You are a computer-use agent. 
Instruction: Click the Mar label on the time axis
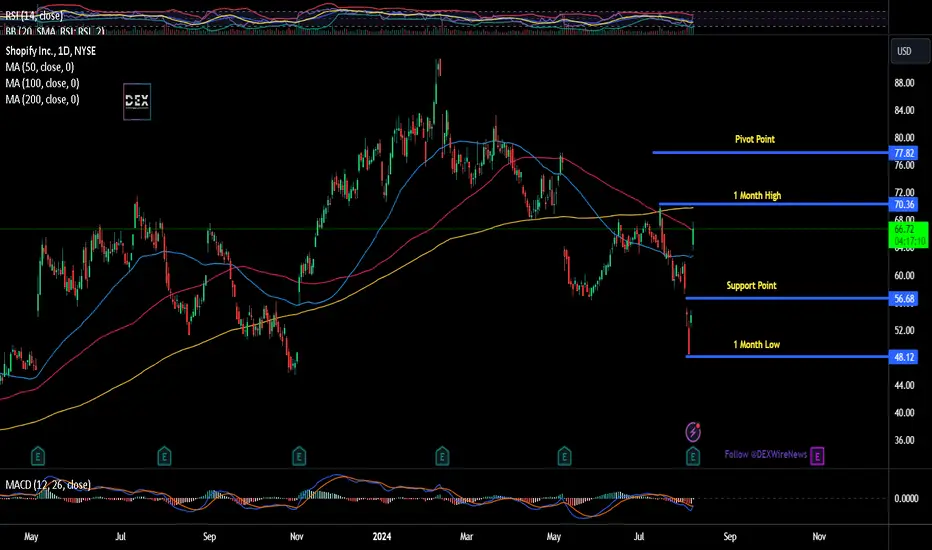point(467,536)
